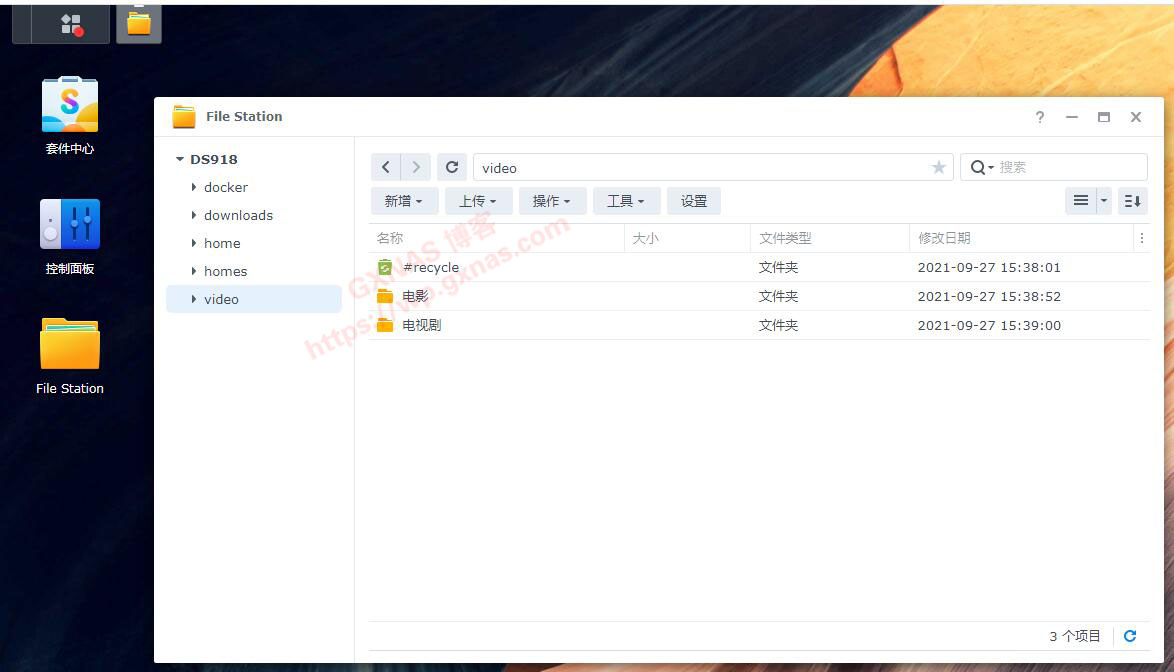Click the refresh icon in the path bar
The height and width of the screenshot is (672, 1174).
click(451, 167)
